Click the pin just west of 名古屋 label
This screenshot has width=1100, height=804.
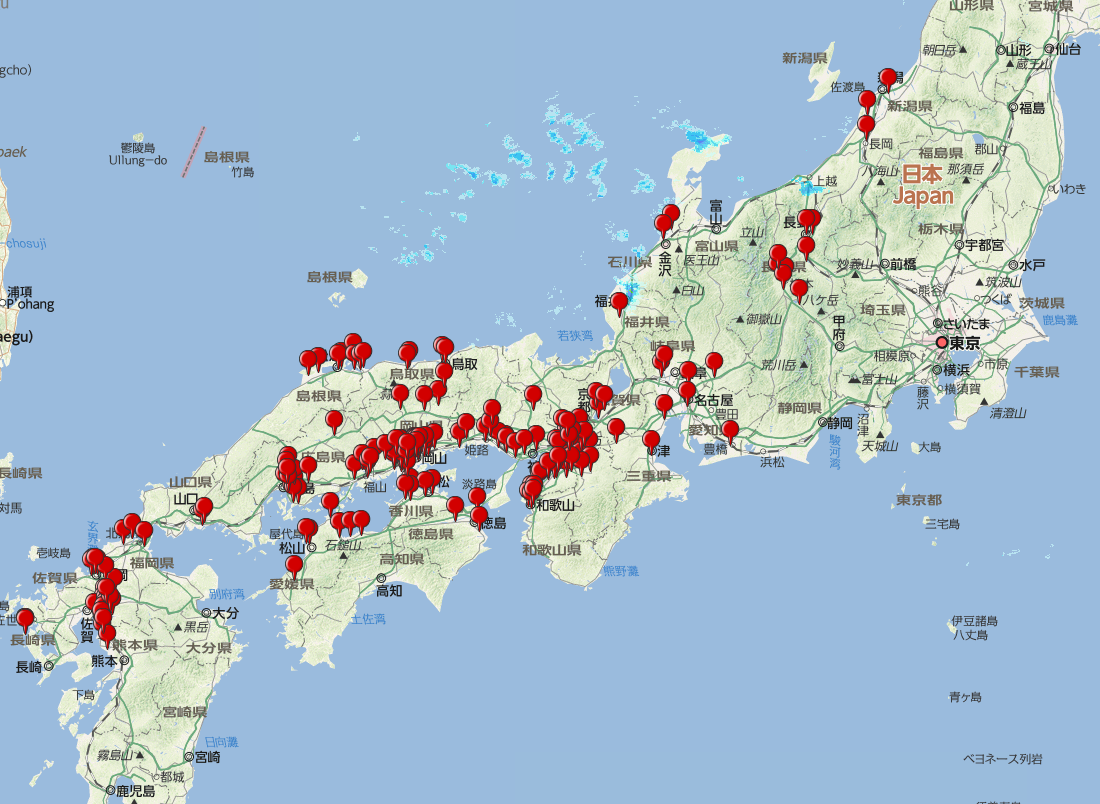point(687,391)
